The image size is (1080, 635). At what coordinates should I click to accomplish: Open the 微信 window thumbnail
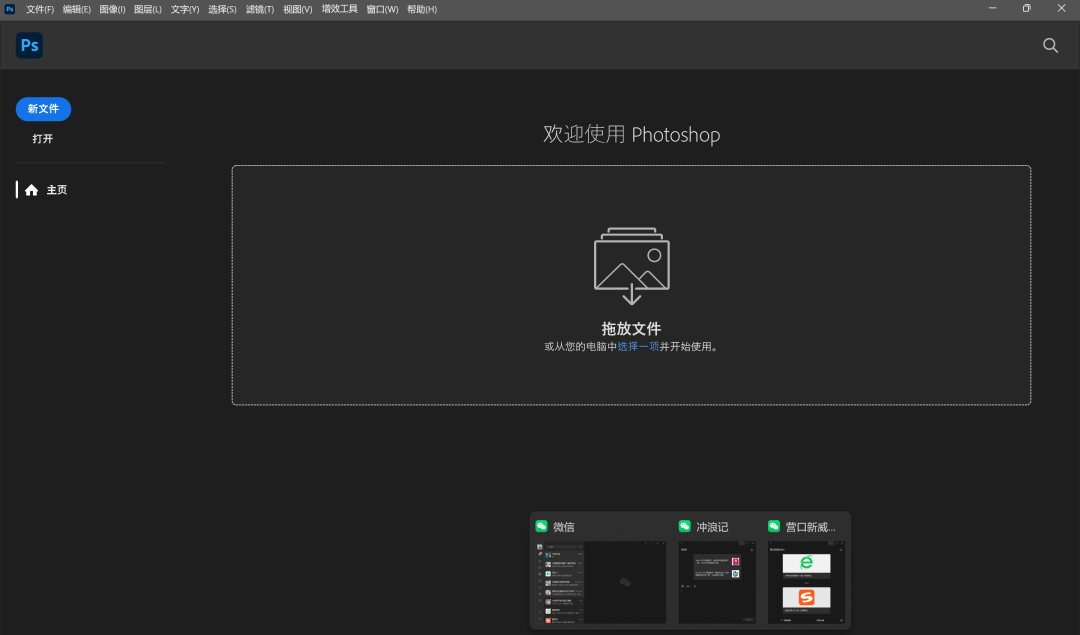(x=601, y=583)
